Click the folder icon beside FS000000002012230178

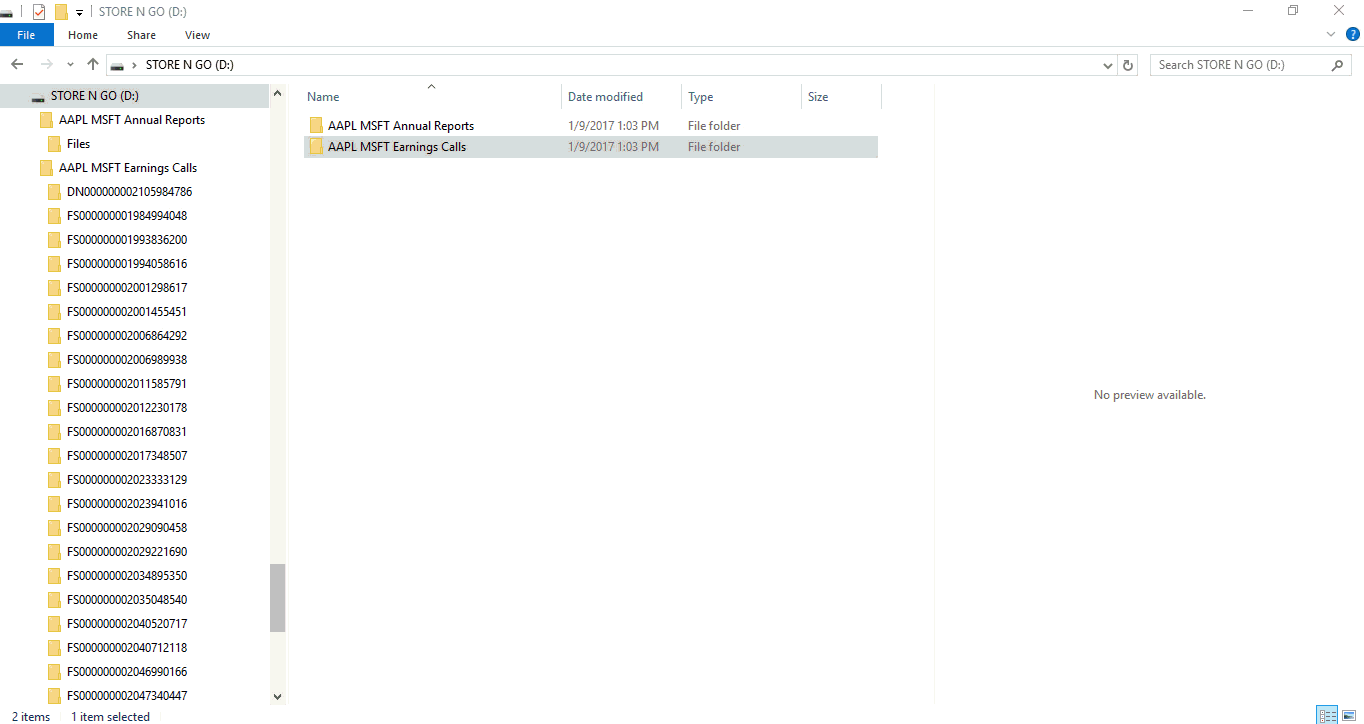pos(54,408)
